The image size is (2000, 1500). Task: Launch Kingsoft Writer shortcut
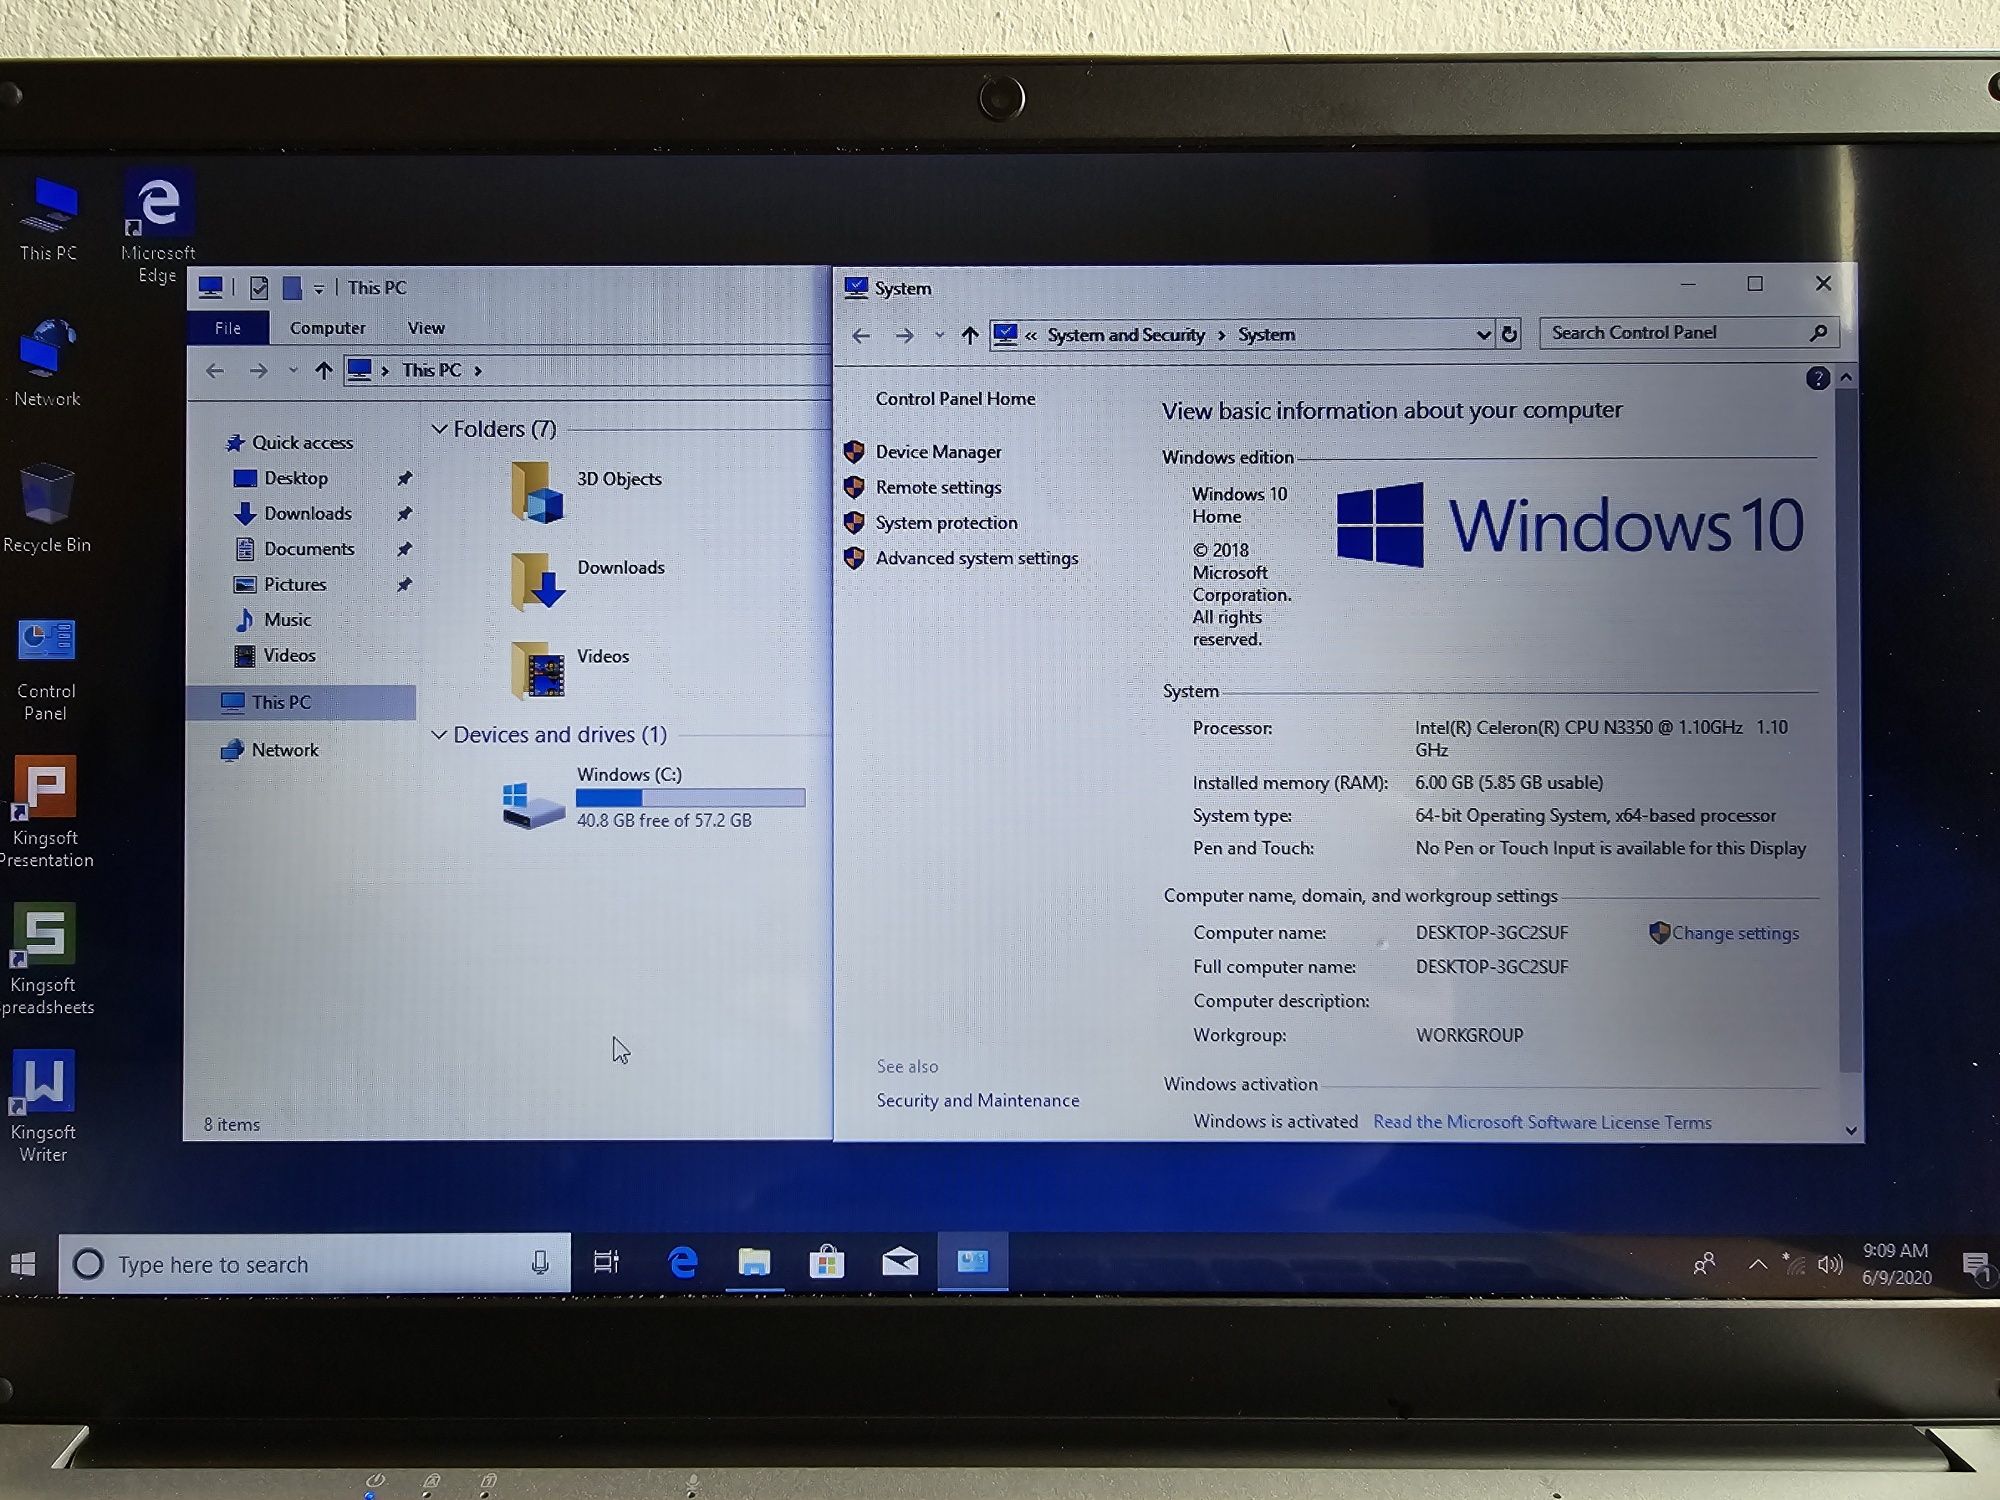click(x=44, y=1106)
